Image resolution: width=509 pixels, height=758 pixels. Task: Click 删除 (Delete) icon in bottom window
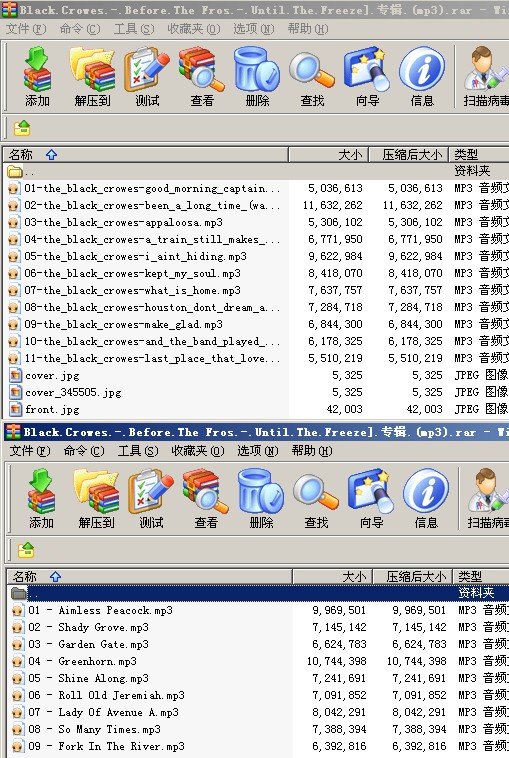pyautogui.click(x=261, y=498)
